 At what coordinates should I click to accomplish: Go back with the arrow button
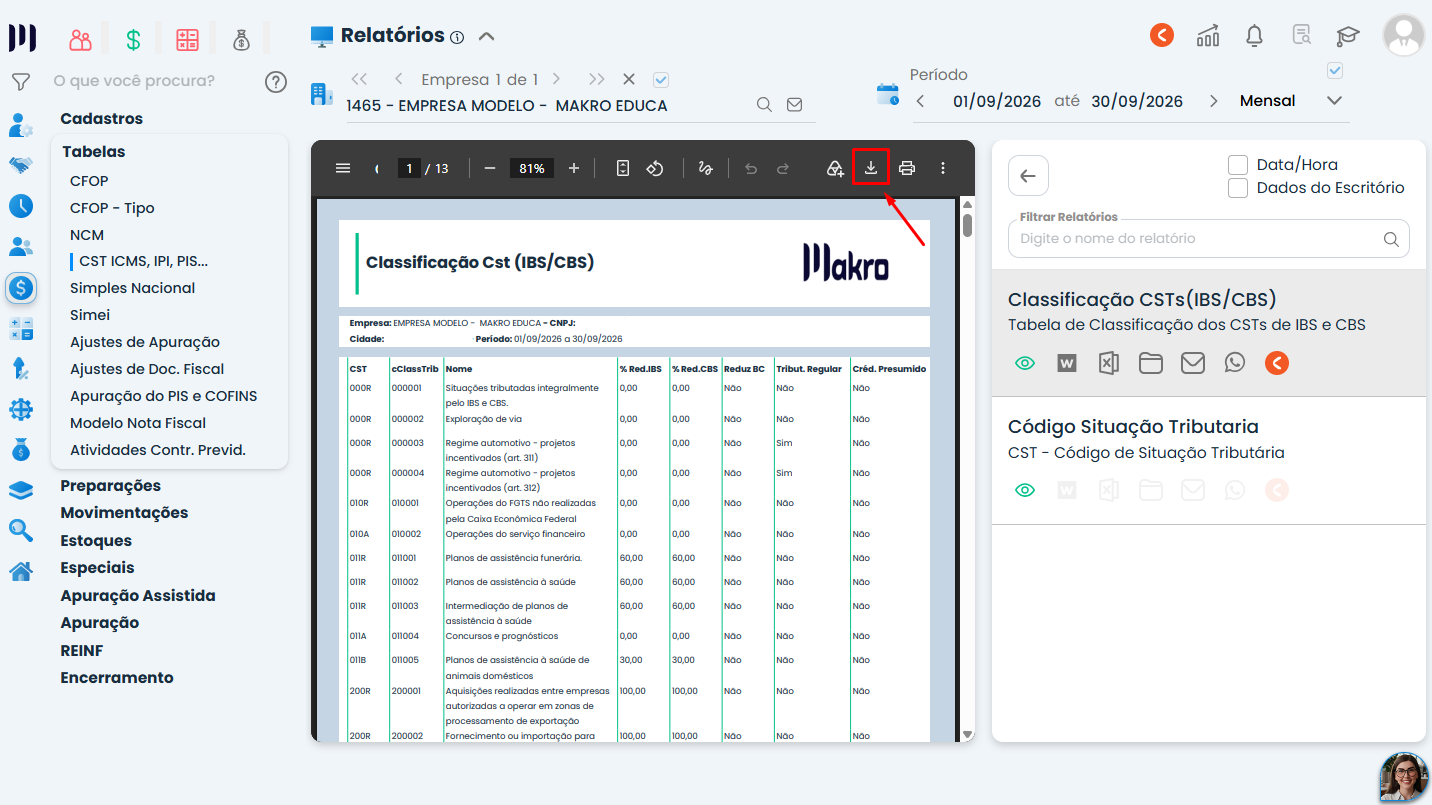(1028, 176)
